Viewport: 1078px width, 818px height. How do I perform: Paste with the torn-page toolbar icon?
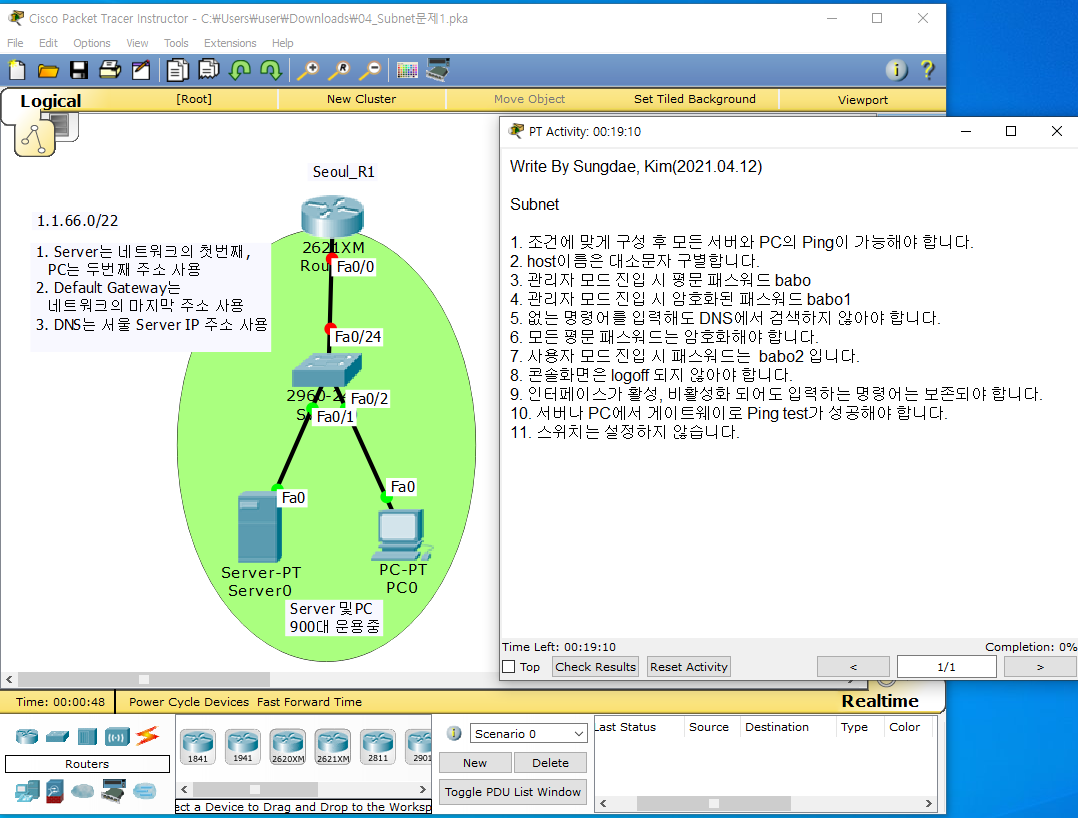coord(208,70)
